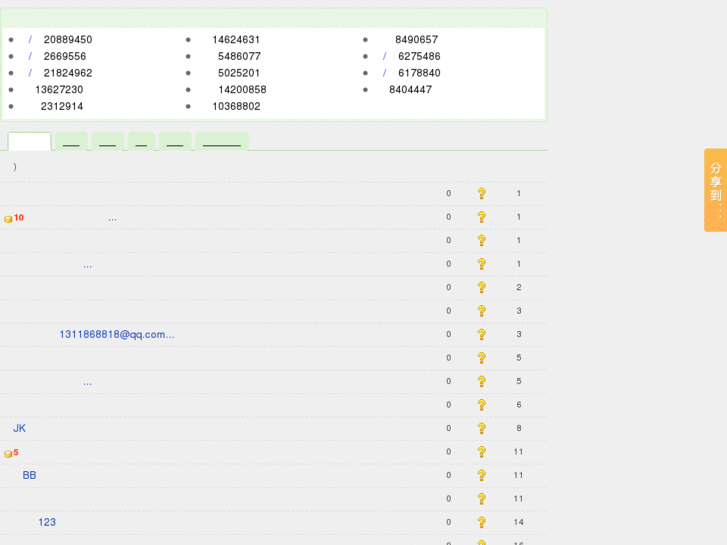Click the number 10368802 in the list

[x=236, y=106]
